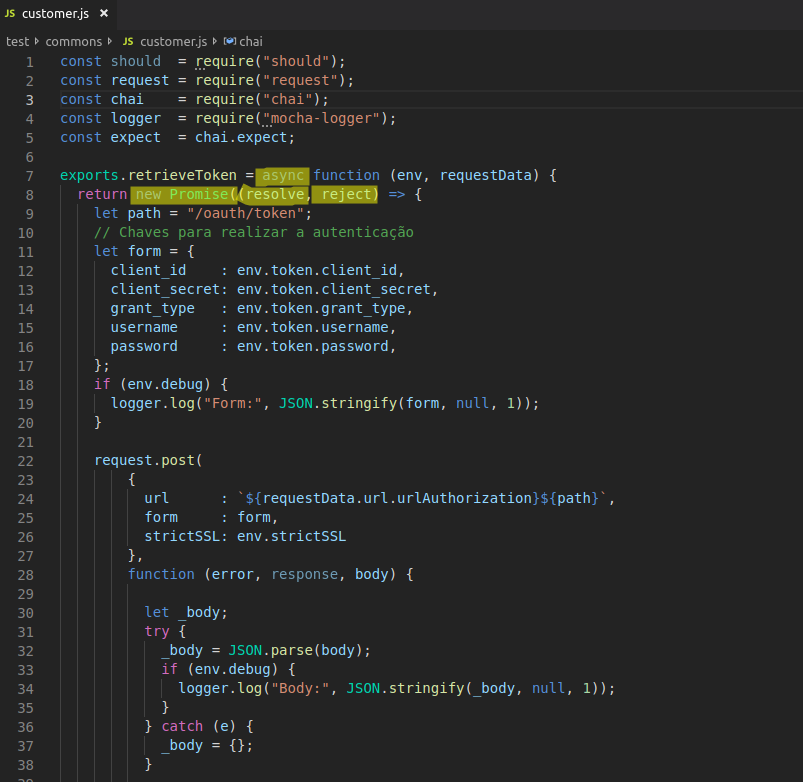Viewport: 803px width, 782px height.
Task: Click 'JSON.parse(body)' on line 32
Action: tap(296, 651)
